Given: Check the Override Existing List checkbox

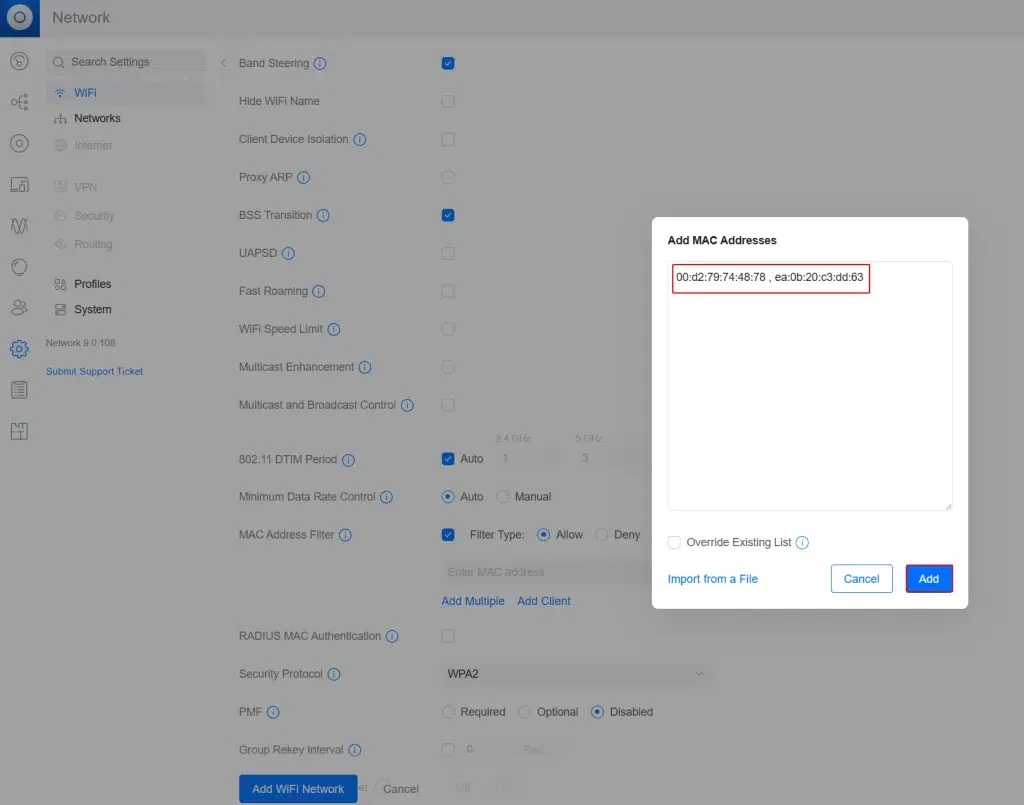Looking at the screenshot, I should coord(674,543).
